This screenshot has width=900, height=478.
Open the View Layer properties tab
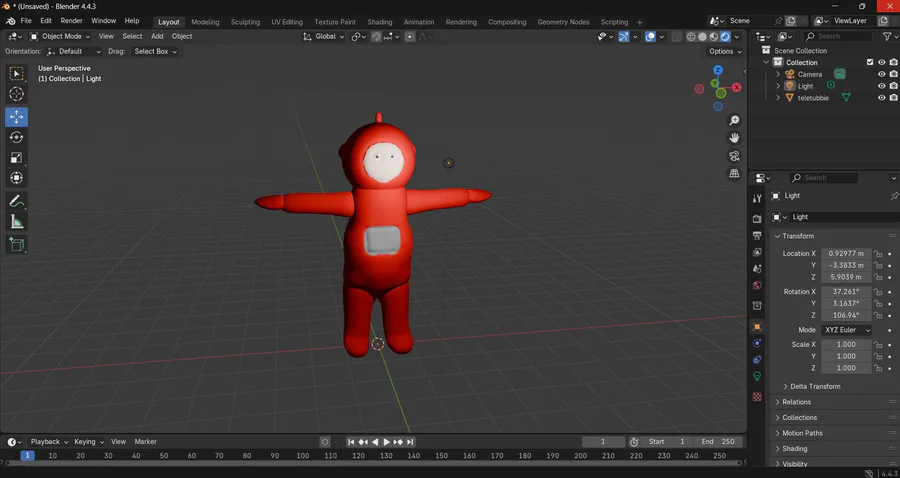pyautogui.click(x=757, y=252)
